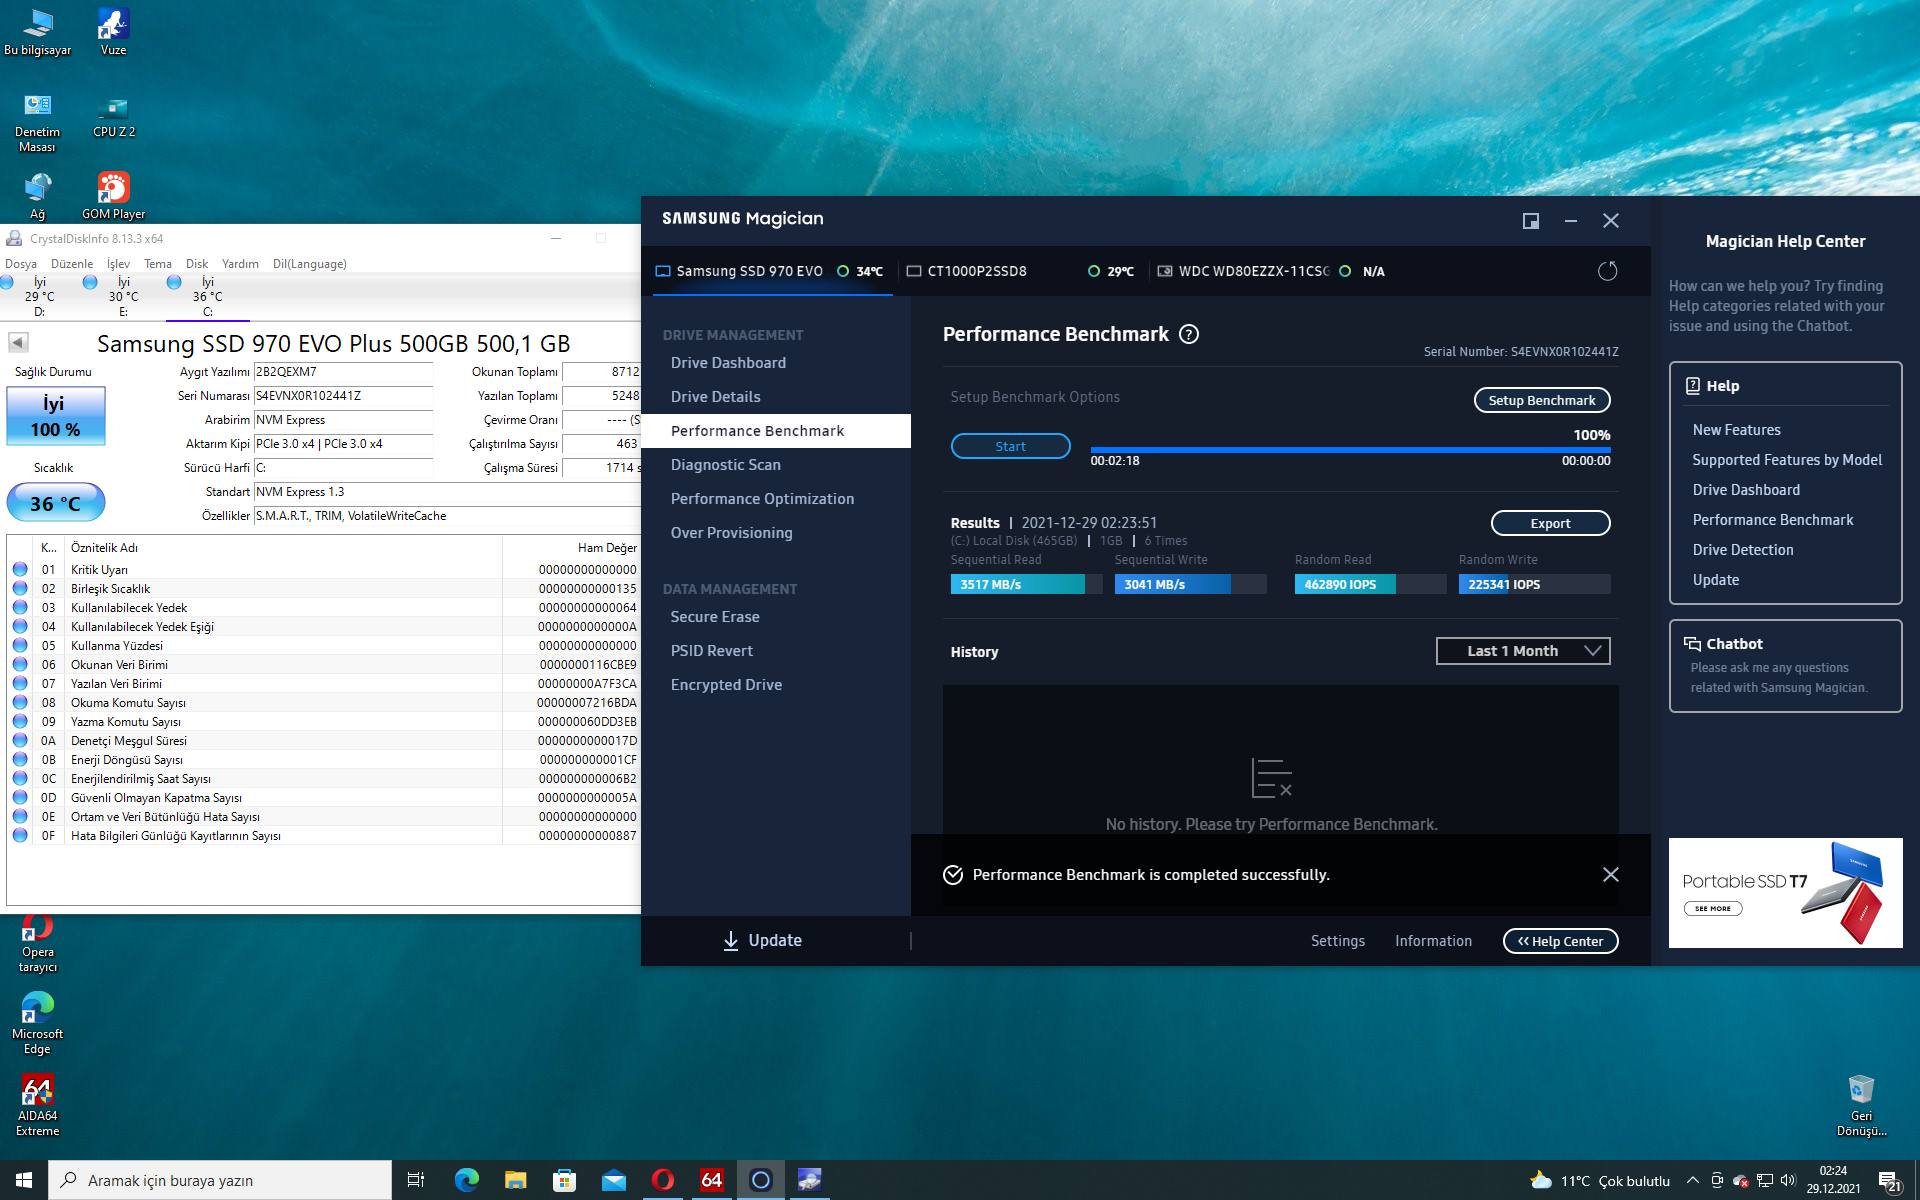Switch to Samsung Magician taskbar icon

[x=760, y=1180]
